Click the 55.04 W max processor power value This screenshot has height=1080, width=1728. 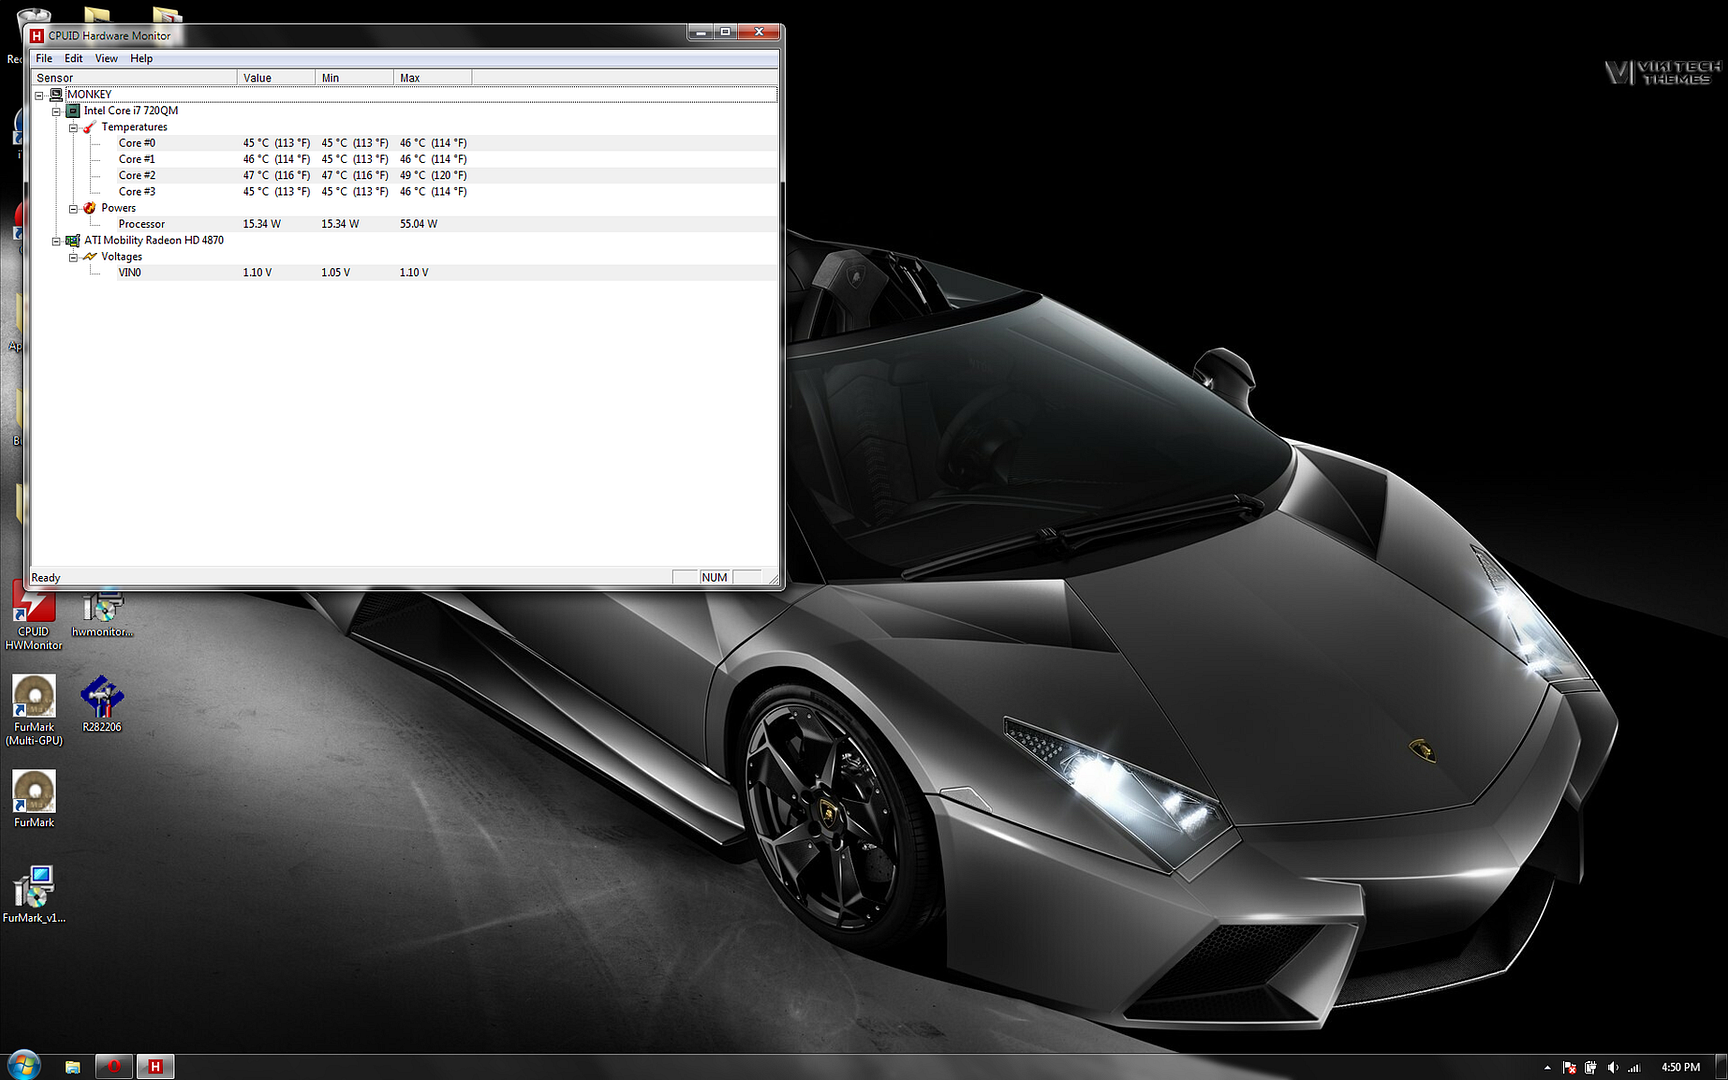[x=418, y=224]
